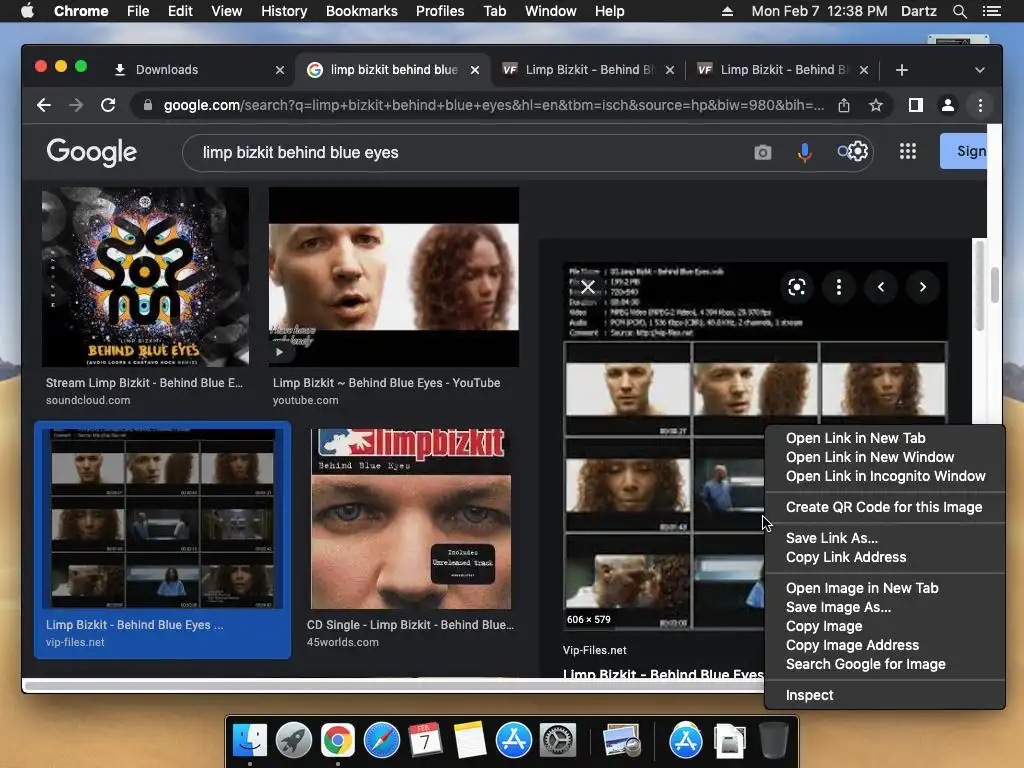Open Notes from the Dock

[469, 740]
